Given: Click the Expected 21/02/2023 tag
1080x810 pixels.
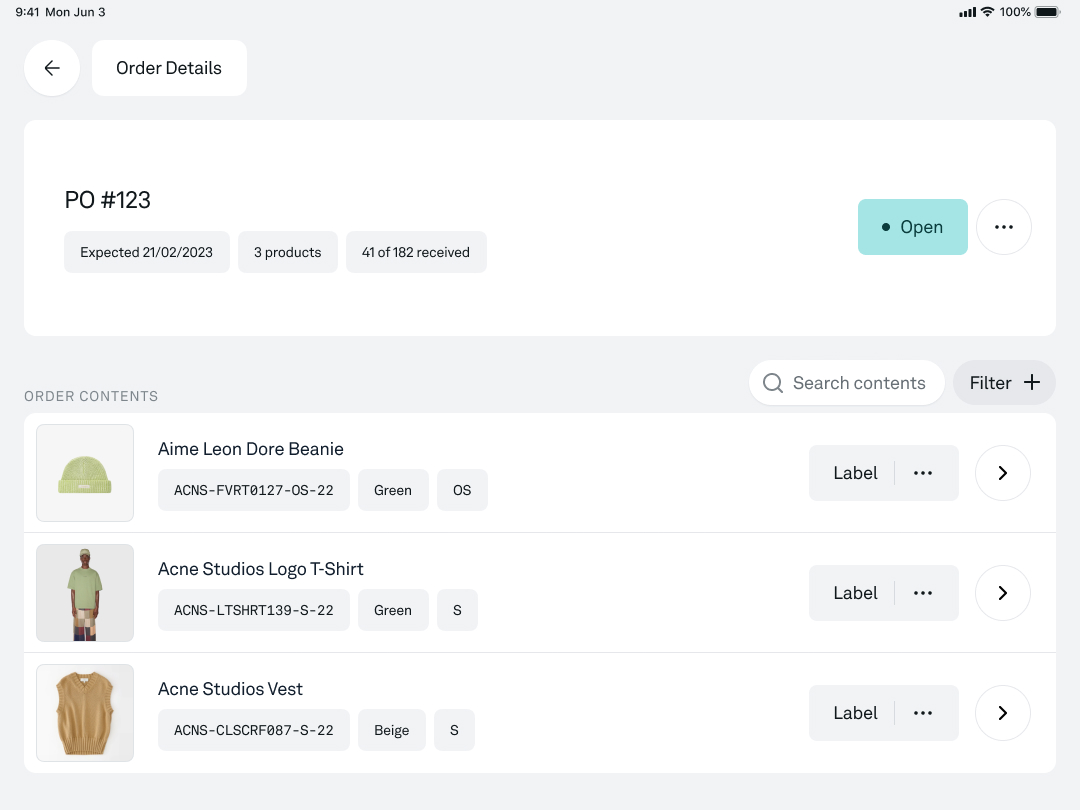Looking at the screenshot, I should pyautogui.click(x=147, y=252).
